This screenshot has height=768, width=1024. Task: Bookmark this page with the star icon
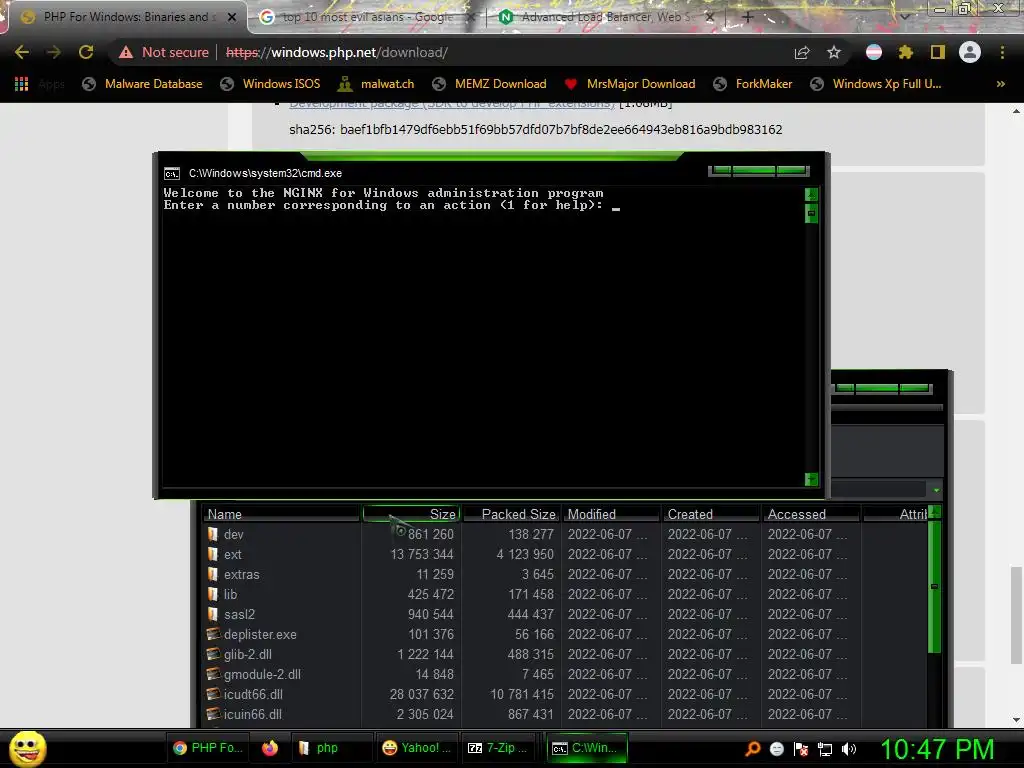tap(833, 52)
